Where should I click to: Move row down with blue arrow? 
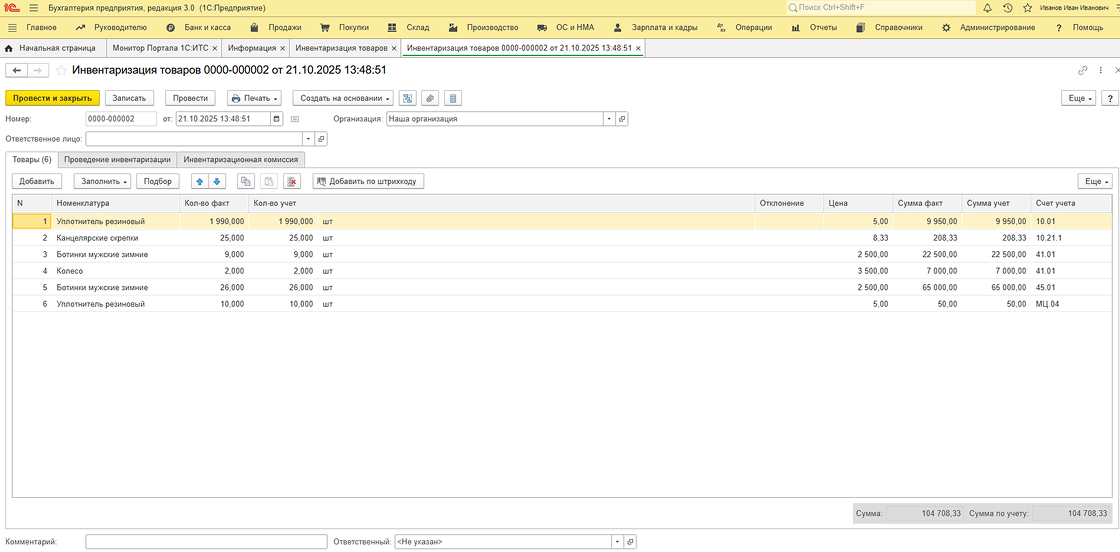click(217, 181)
